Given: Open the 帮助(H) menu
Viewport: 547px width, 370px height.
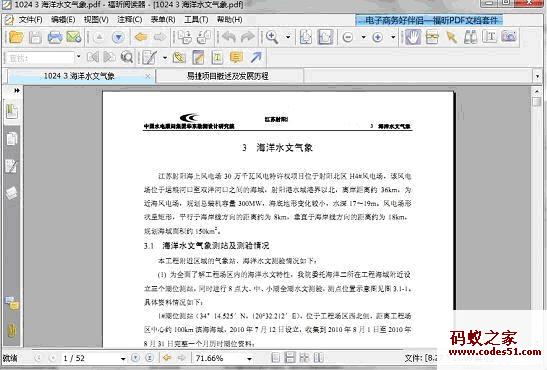Looking at the screenshot, I should 230,20.
